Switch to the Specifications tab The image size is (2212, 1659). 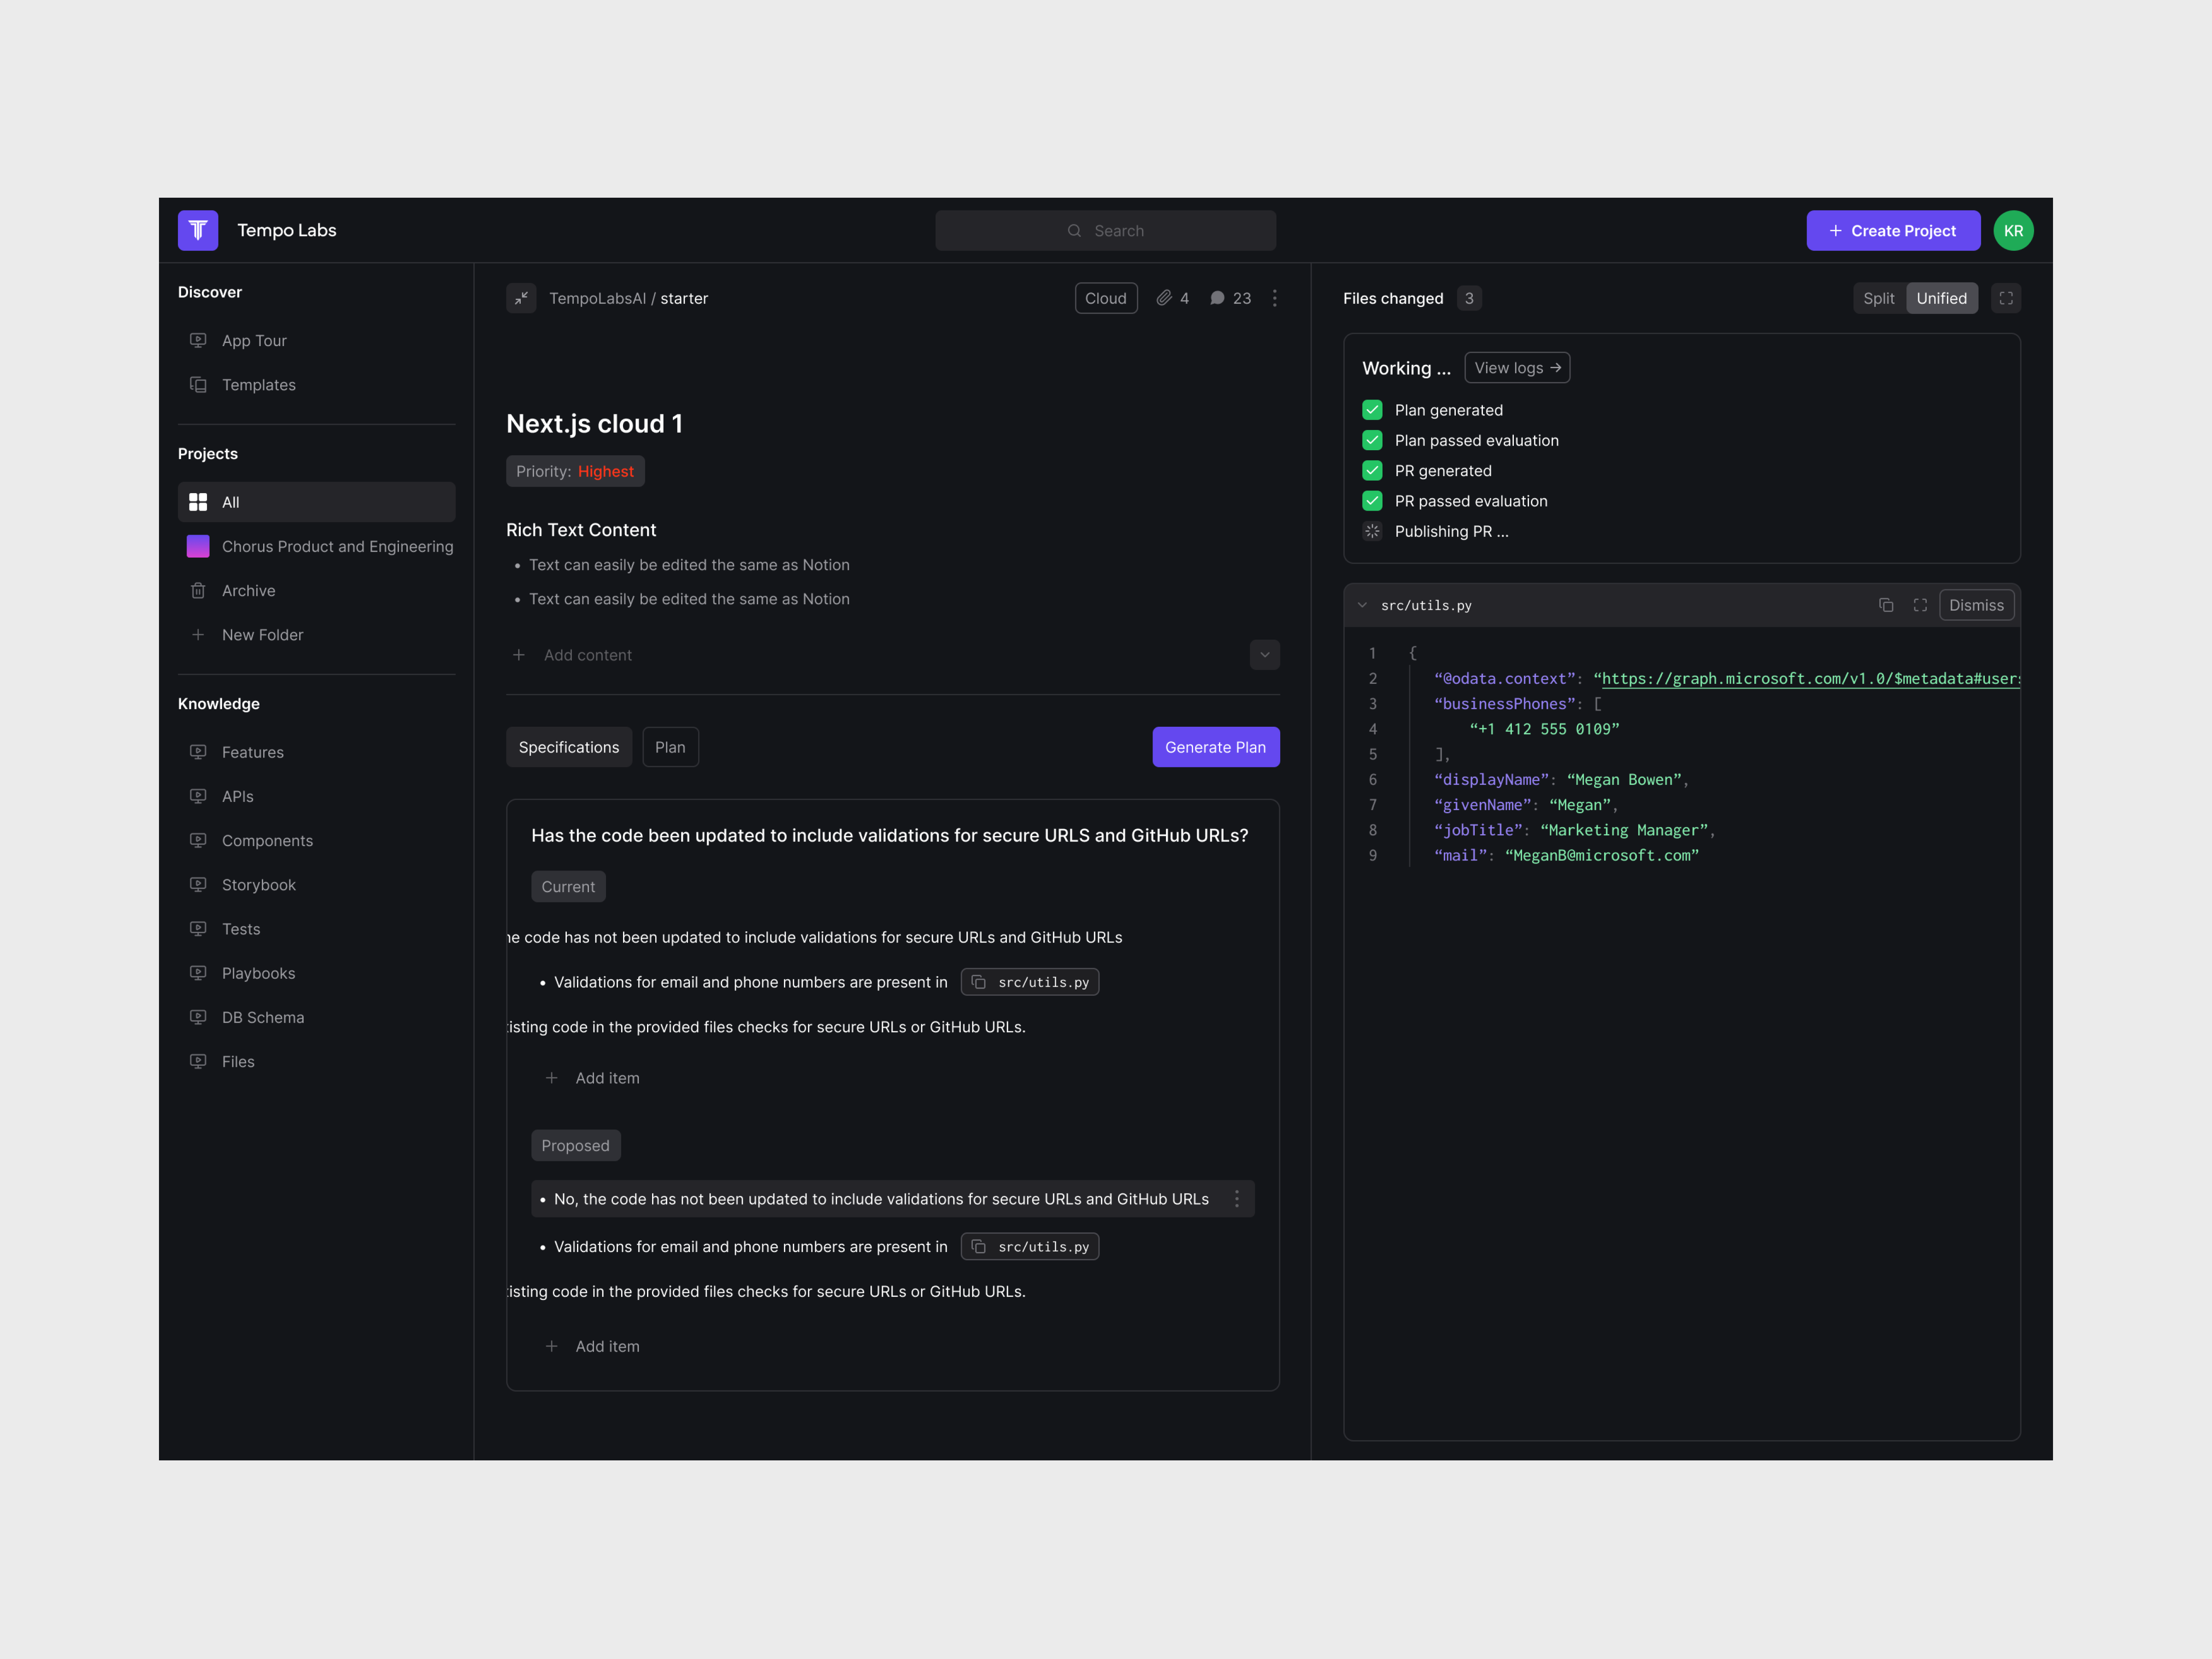click(x=568, y=746)
